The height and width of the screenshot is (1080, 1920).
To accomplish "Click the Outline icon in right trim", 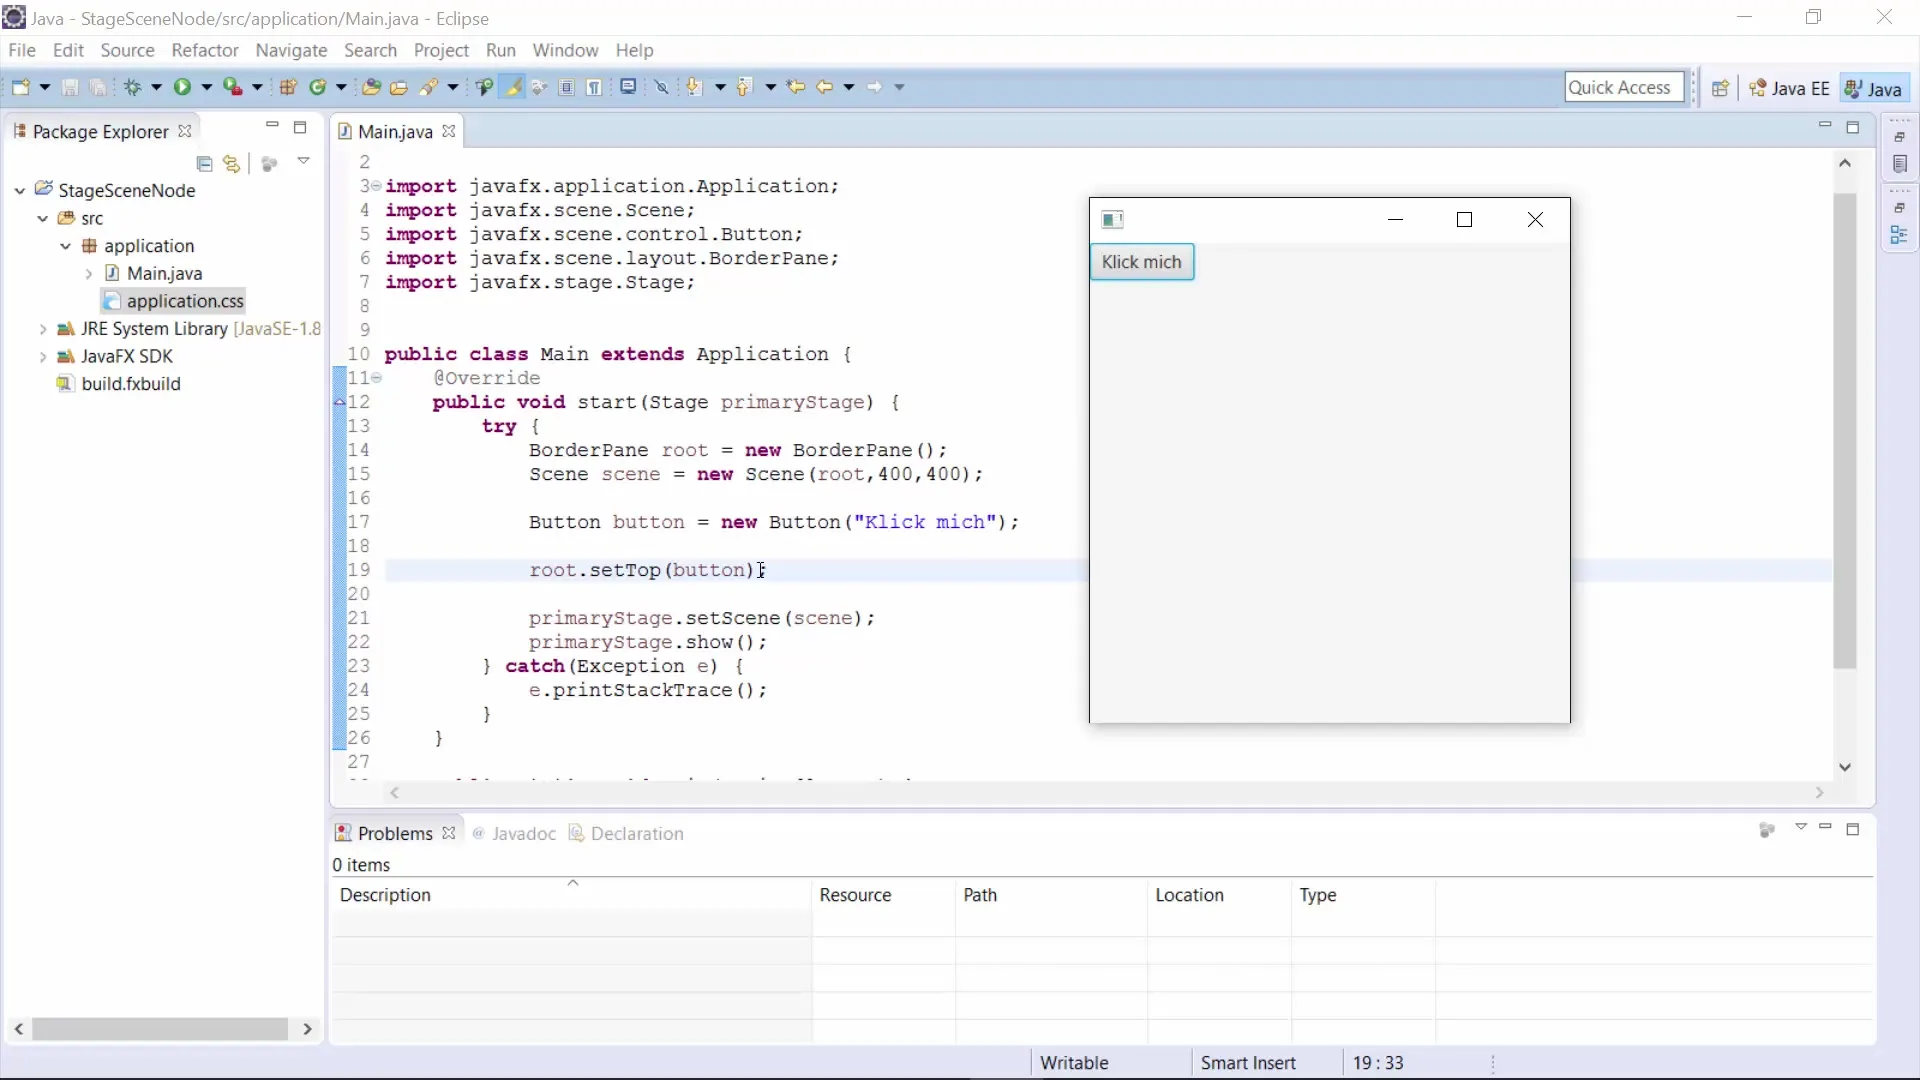I will click(x=1900, y=235).
